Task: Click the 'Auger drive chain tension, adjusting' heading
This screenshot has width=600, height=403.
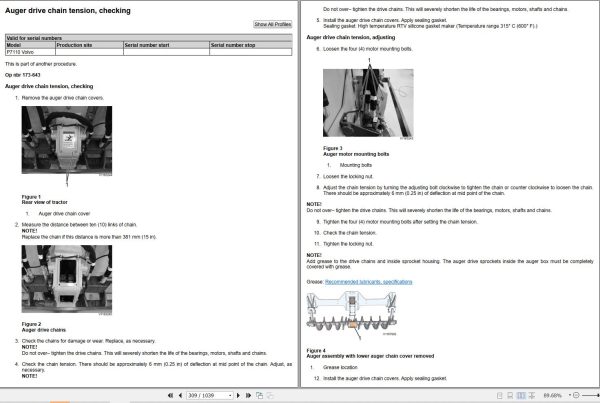Action: (351, 37)
